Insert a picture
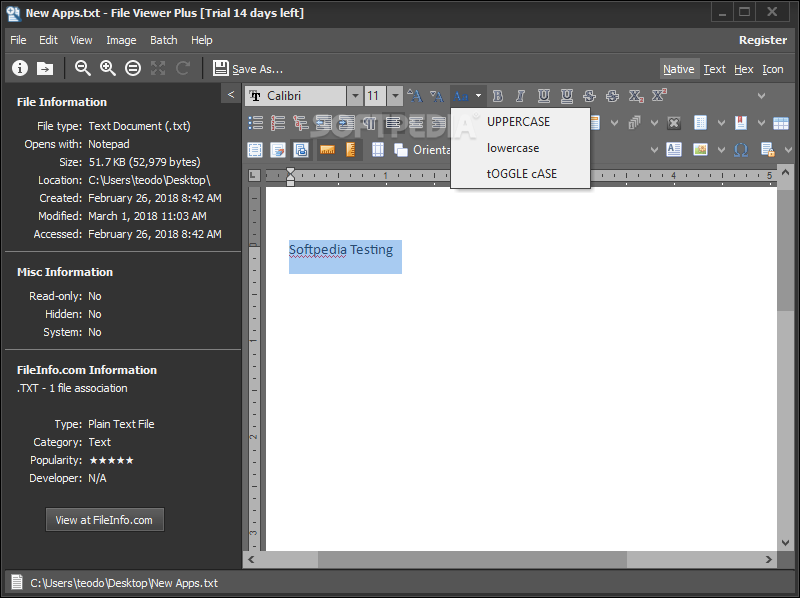This screenshot has width=800, height=598. click(700, 150)
